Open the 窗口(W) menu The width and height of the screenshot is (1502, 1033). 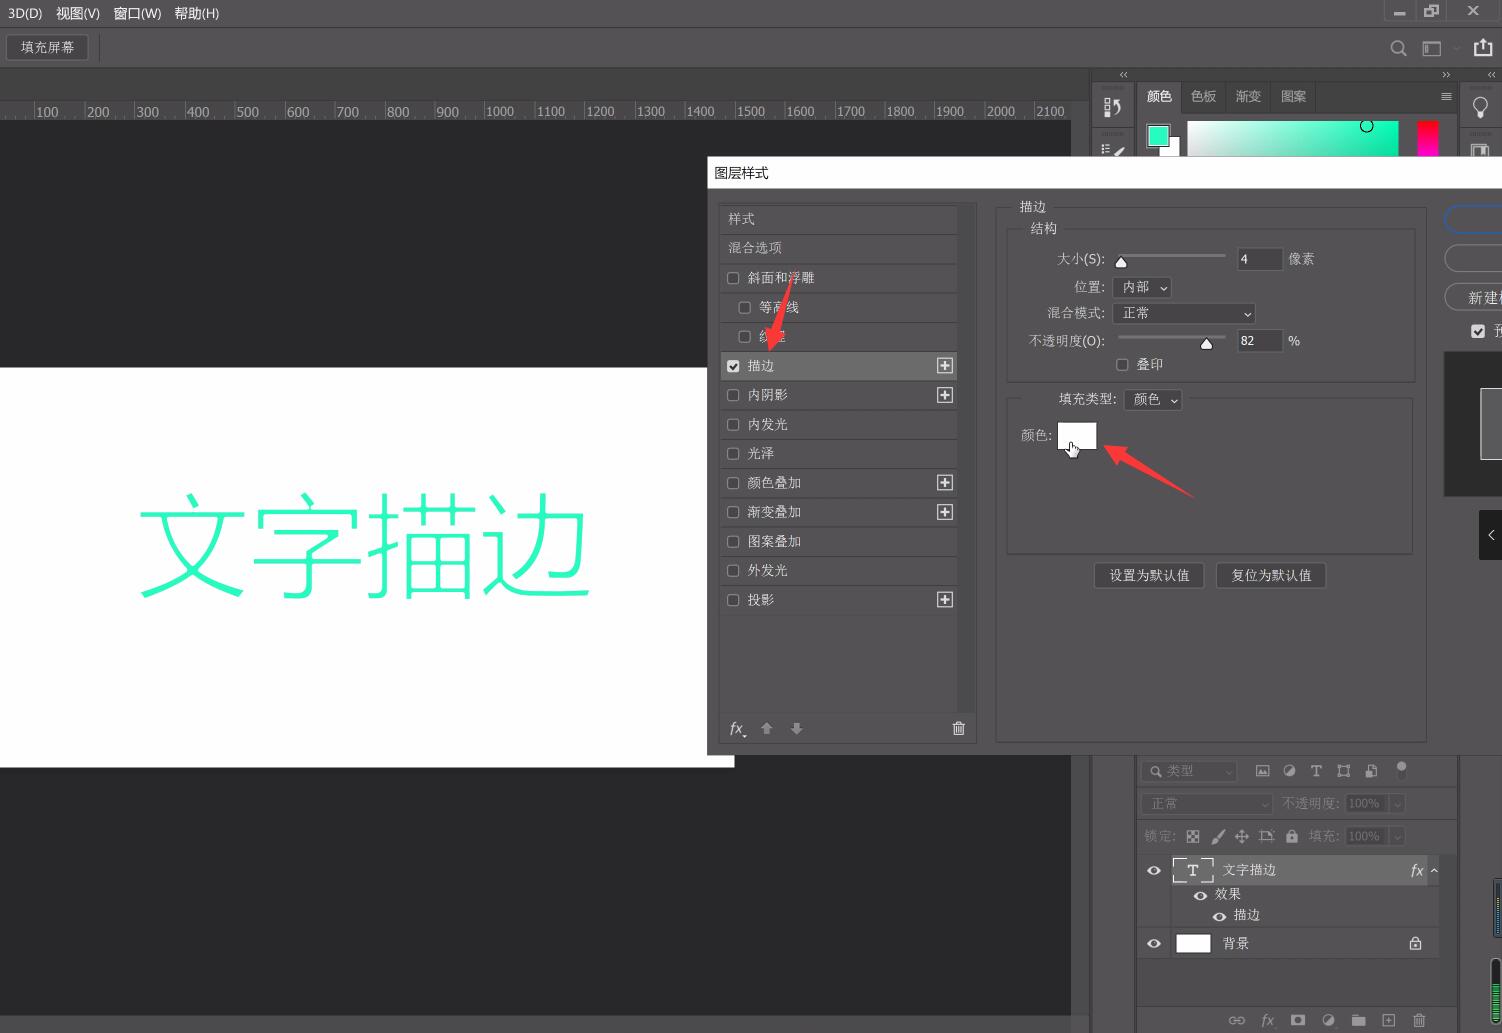[137, 13]
